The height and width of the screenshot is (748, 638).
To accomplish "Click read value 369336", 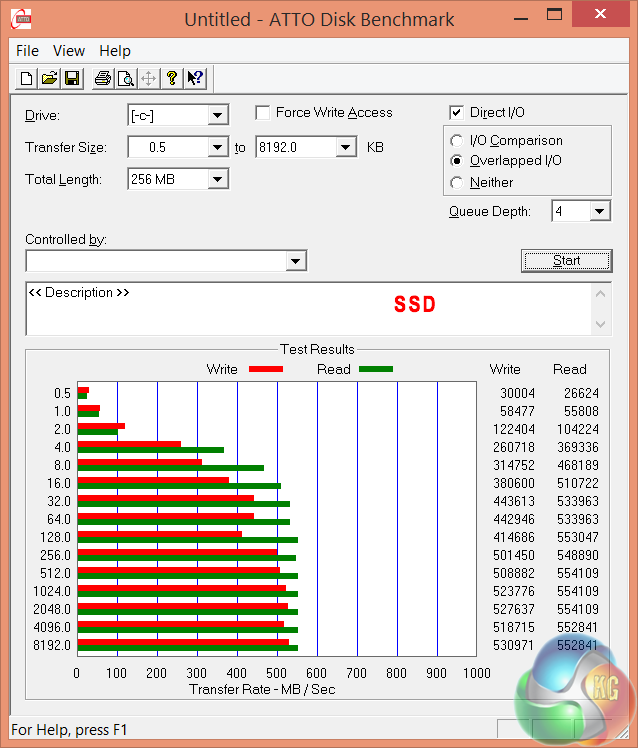I will 577,447.
